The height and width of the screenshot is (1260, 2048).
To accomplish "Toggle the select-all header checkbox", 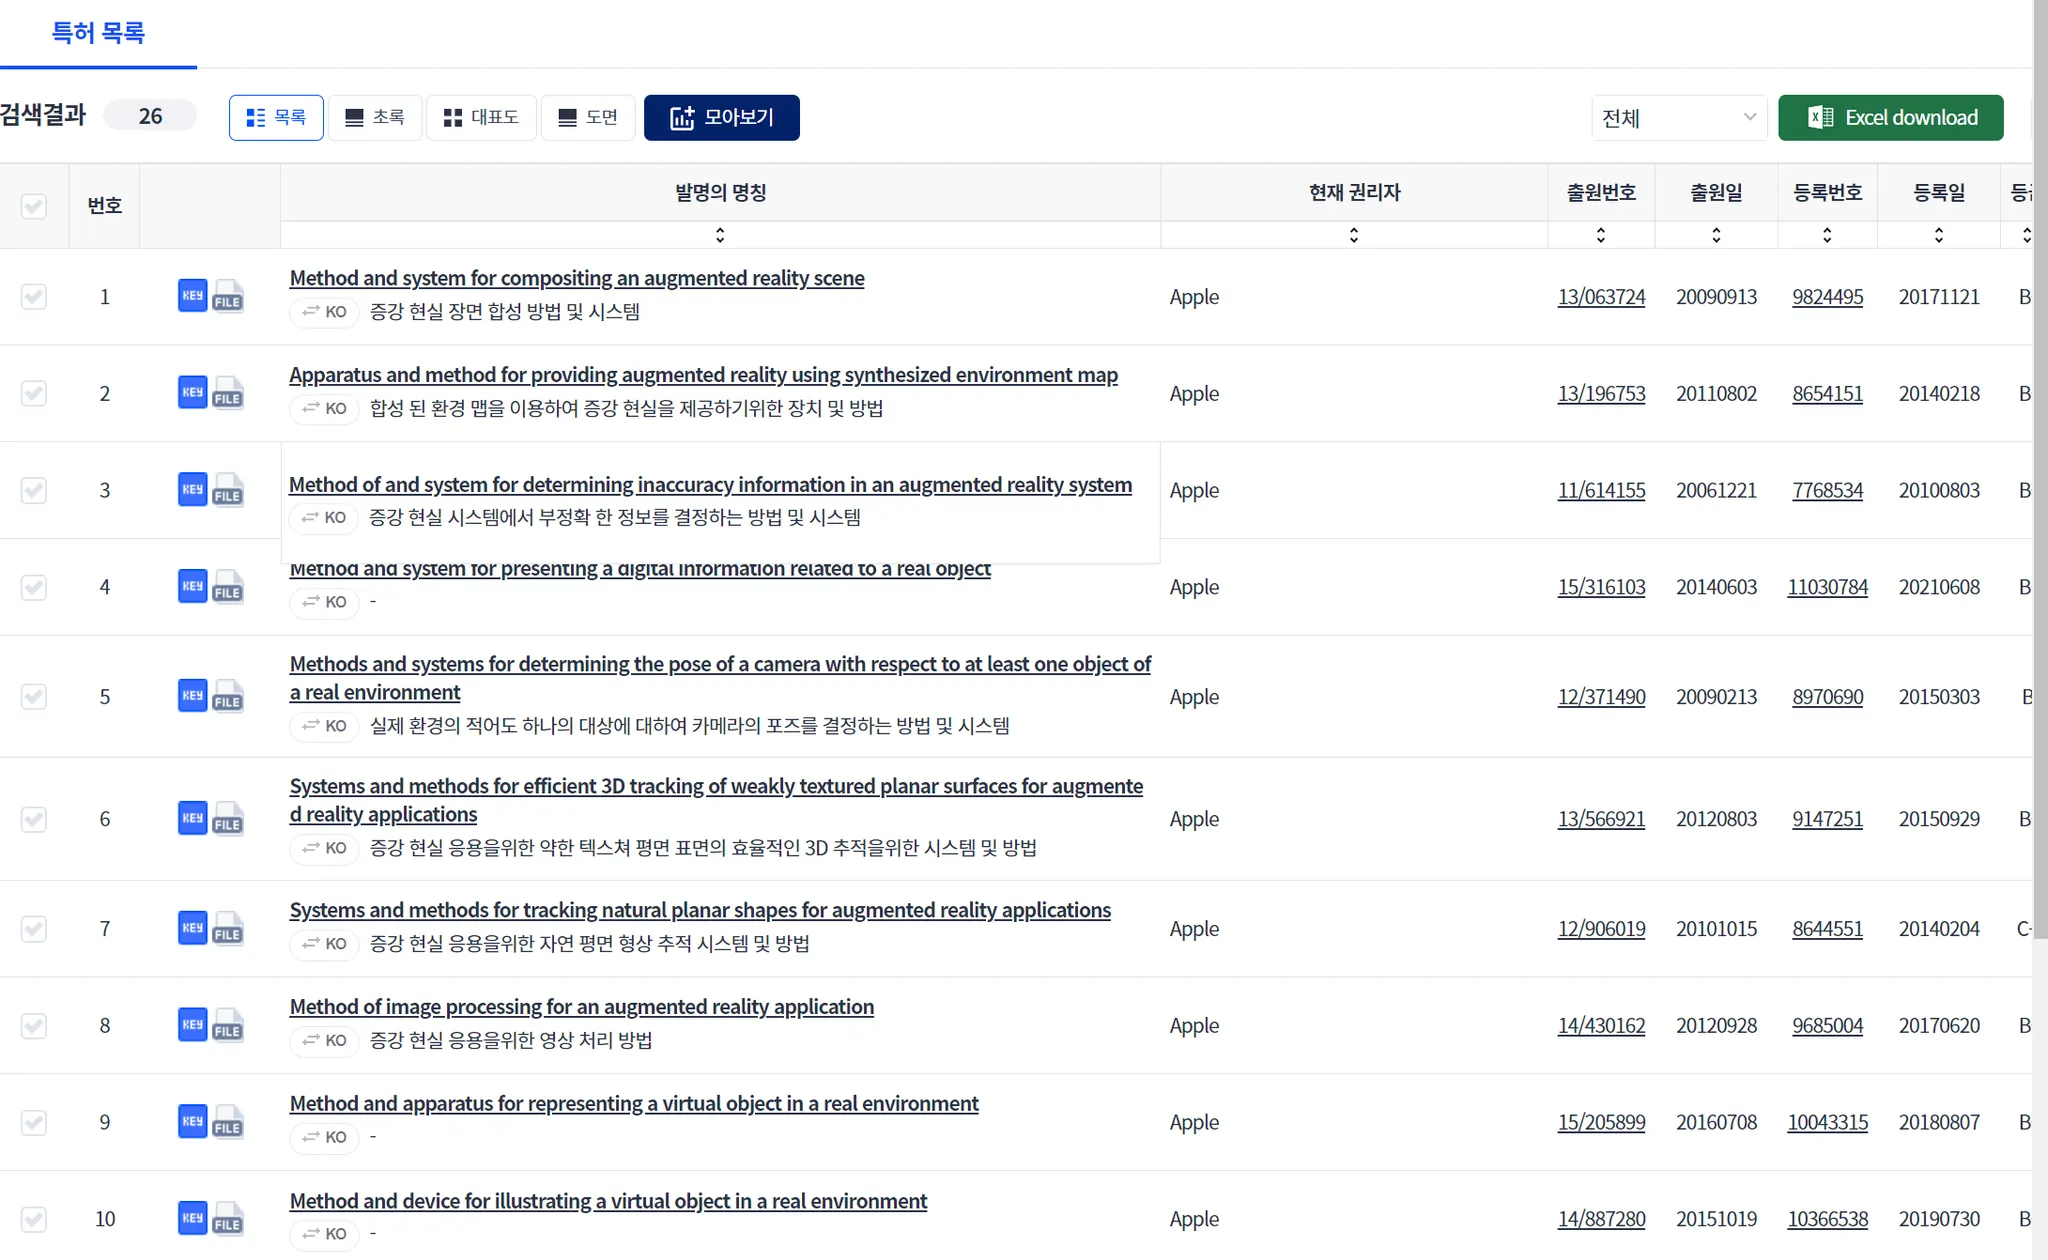I will pos(34,206).
